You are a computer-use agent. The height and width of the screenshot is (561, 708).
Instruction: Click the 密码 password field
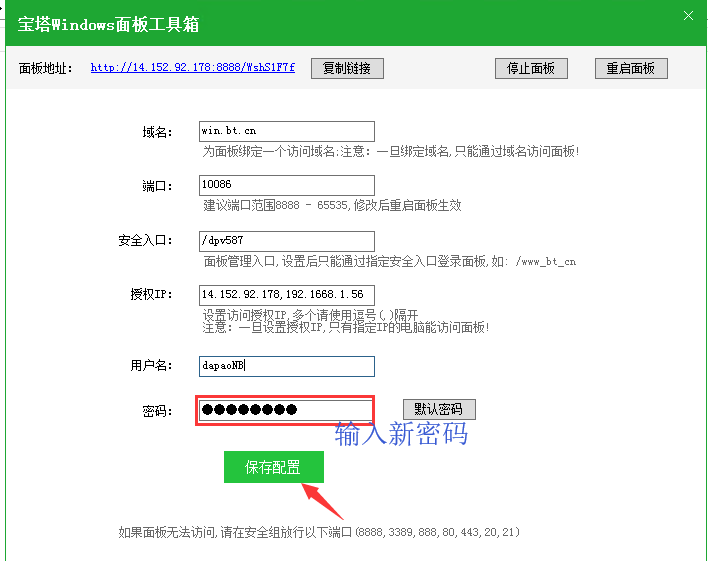[x=286, y=410]
